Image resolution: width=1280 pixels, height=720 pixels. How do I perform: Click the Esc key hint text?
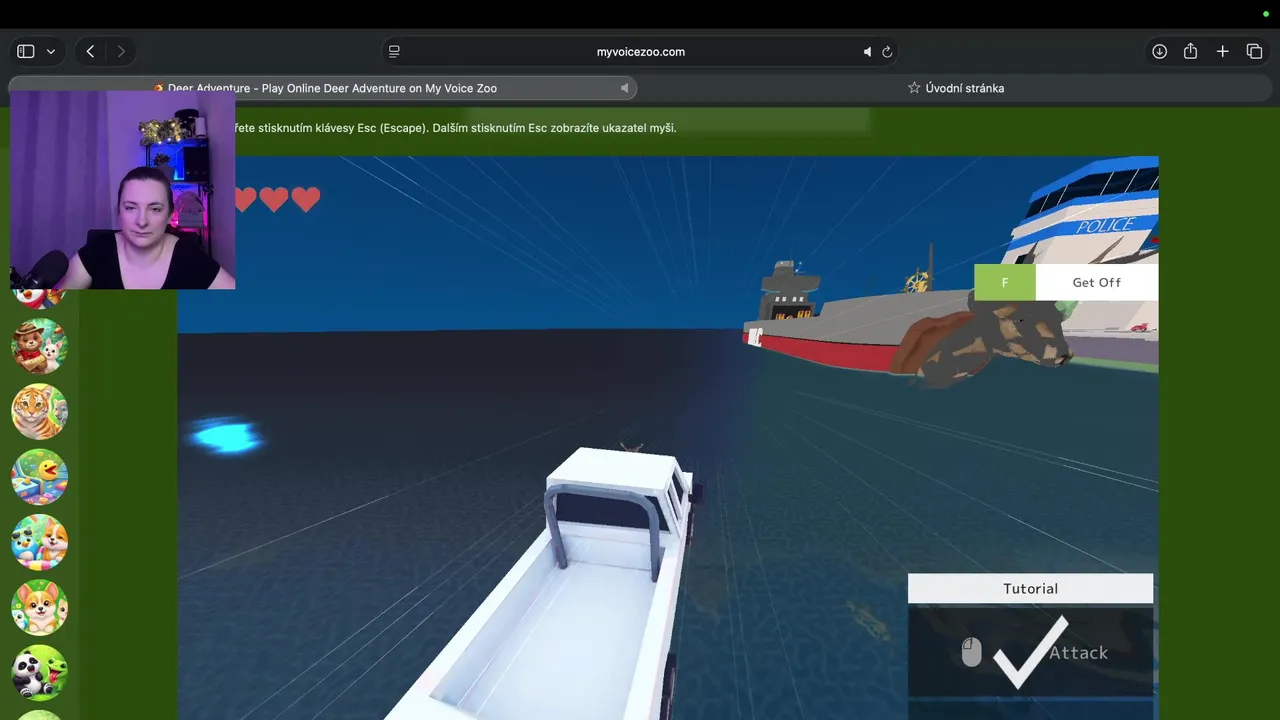click(455, 128)
